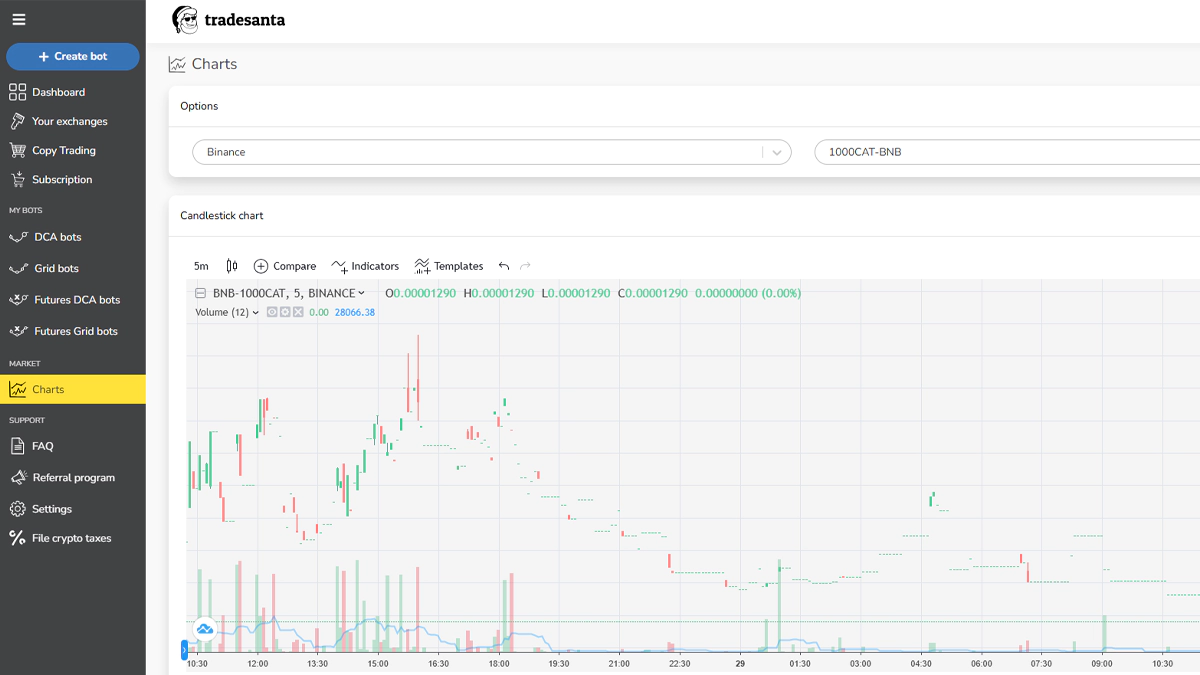This screenshot has width=1200, height=675.
Task: Click Compare to add symbol
Action: tap(285, 266)
